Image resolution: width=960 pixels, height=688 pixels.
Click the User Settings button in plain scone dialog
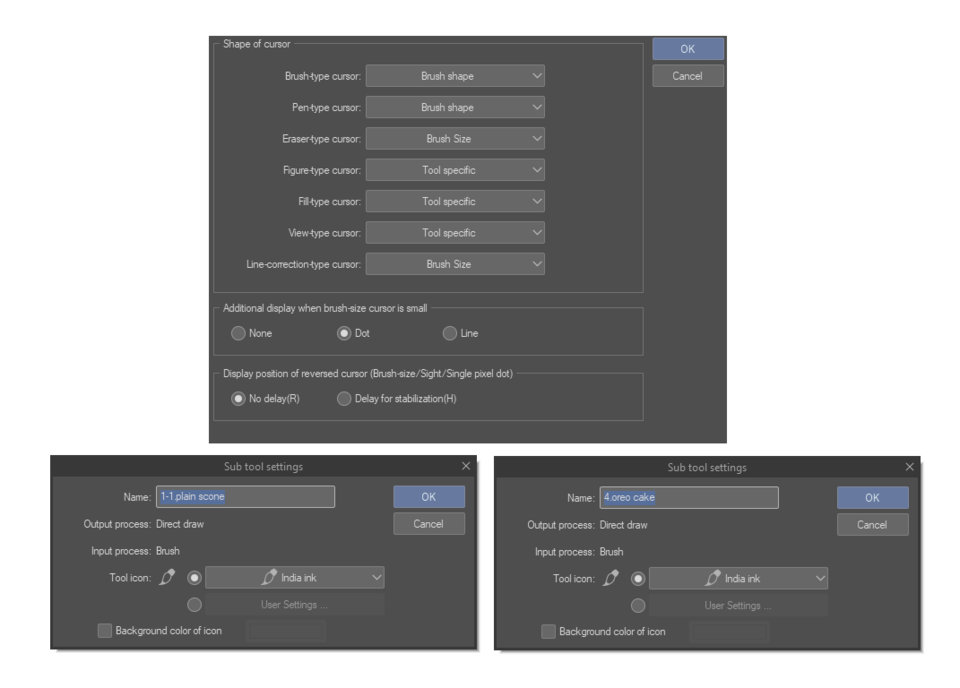[295, 605]
